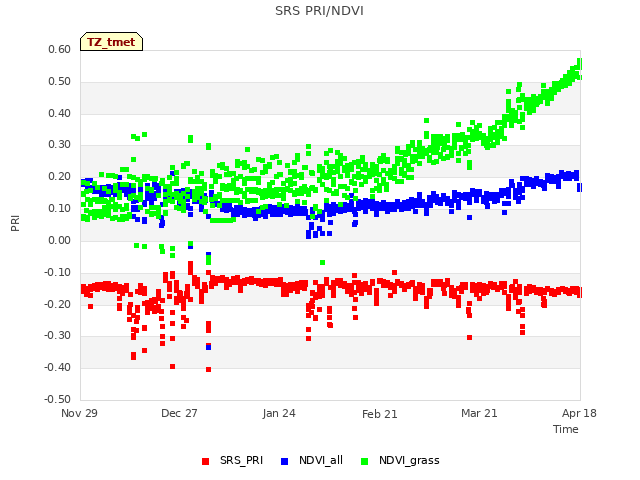Click the -0.10 y-axis tick label
640x480 pixels.
[58, 272]
